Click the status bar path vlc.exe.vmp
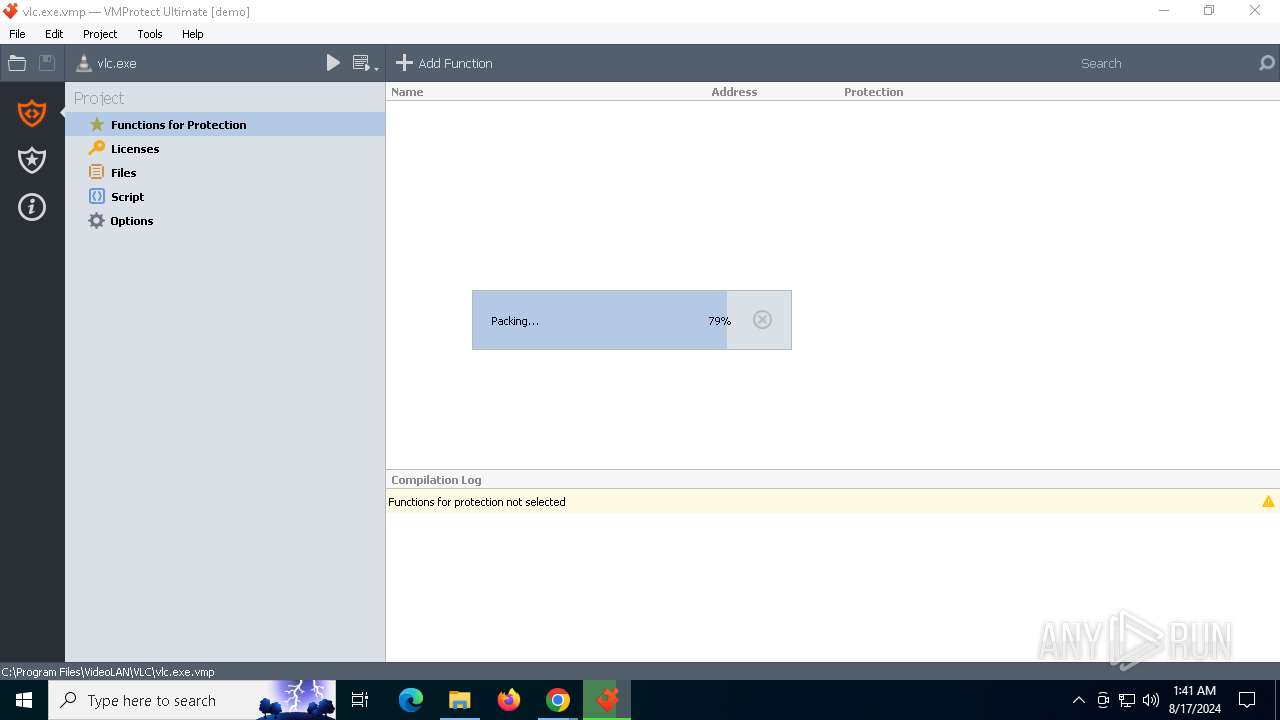This screenshot has height=720, width=1280. (108, 672)
